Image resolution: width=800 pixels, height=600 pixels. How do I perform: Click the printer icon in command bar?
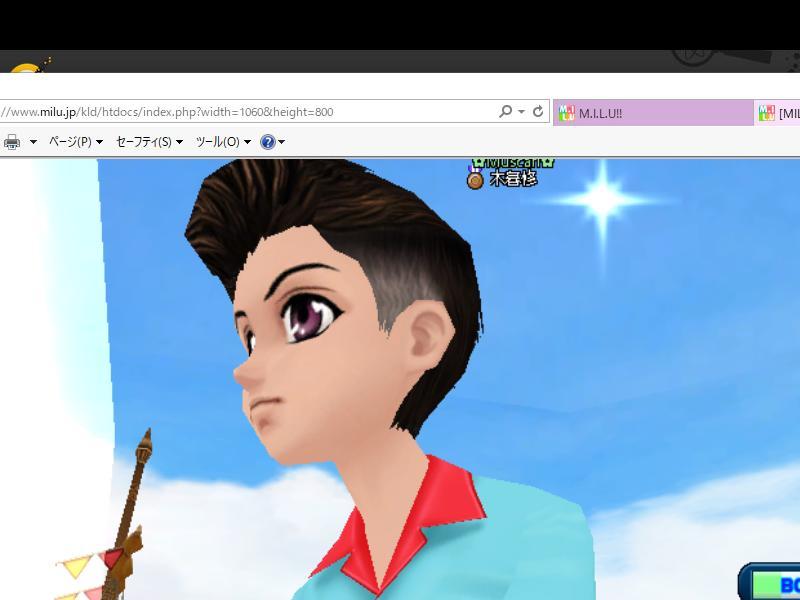[12, 142]
